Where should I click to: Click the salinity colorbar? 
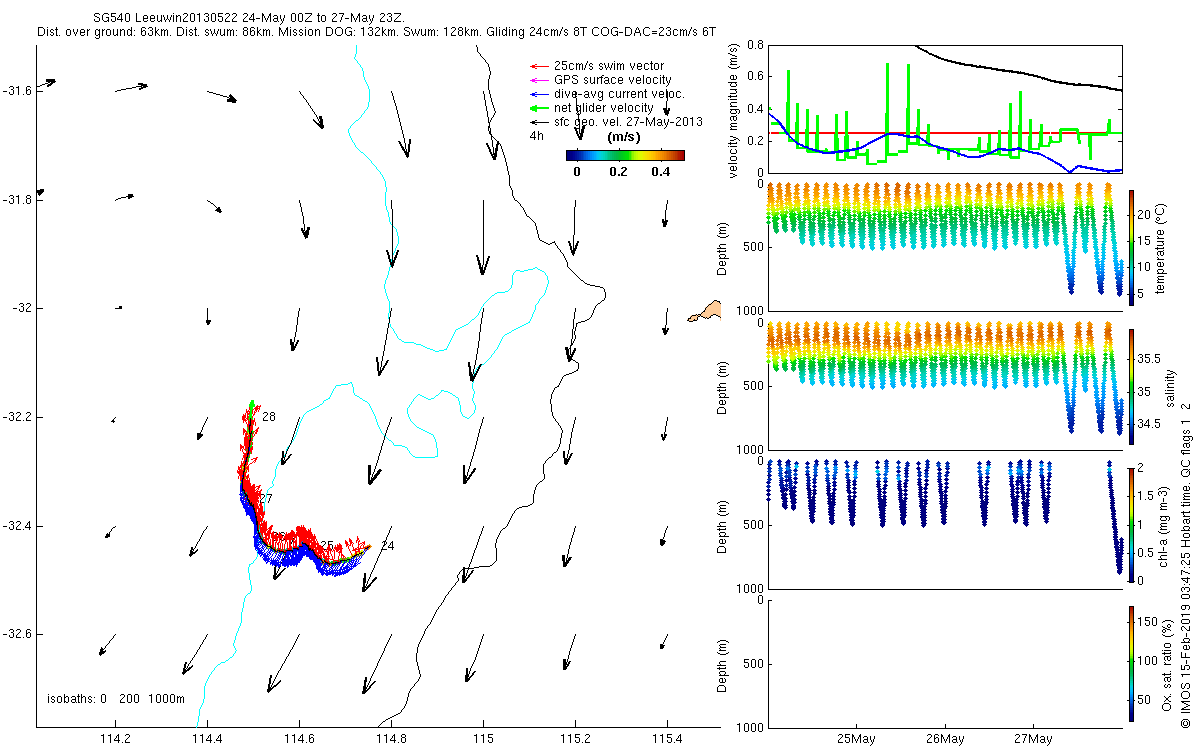click(x=1131, y=386)
